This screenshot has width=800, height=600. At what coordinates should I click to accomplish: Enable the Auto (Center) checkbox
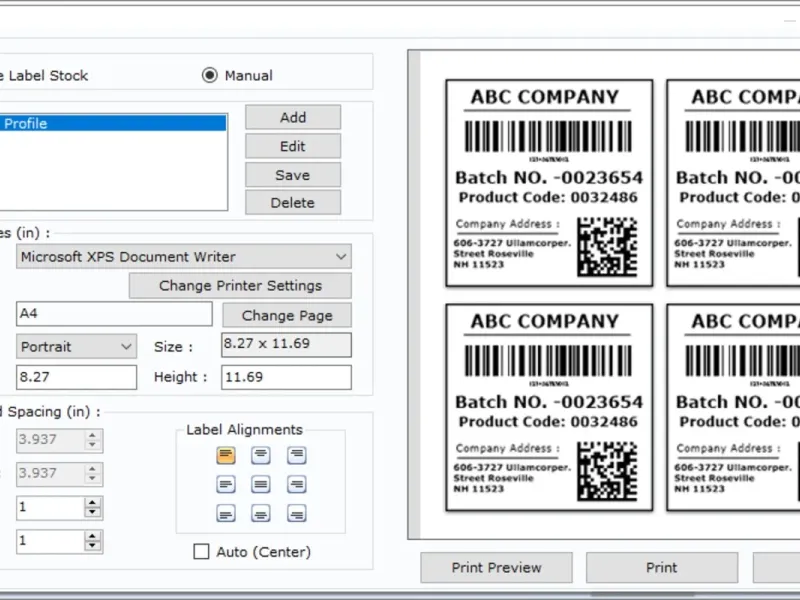click(202, 552)
